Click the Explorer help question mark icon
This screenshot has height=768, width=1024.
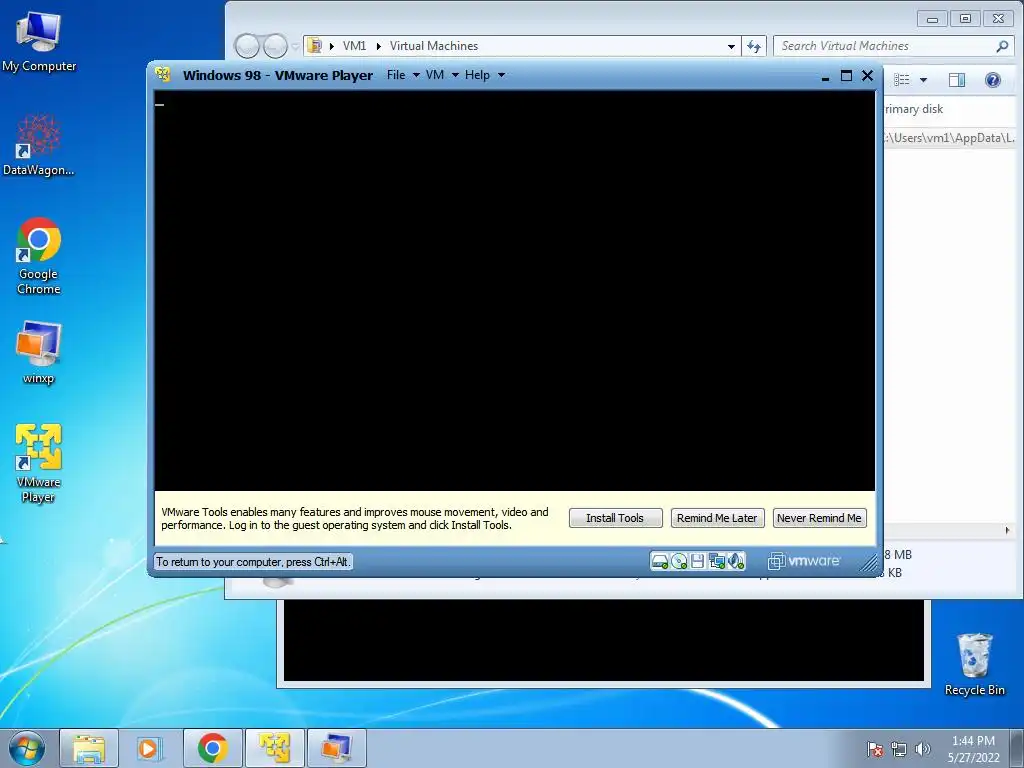993,80
